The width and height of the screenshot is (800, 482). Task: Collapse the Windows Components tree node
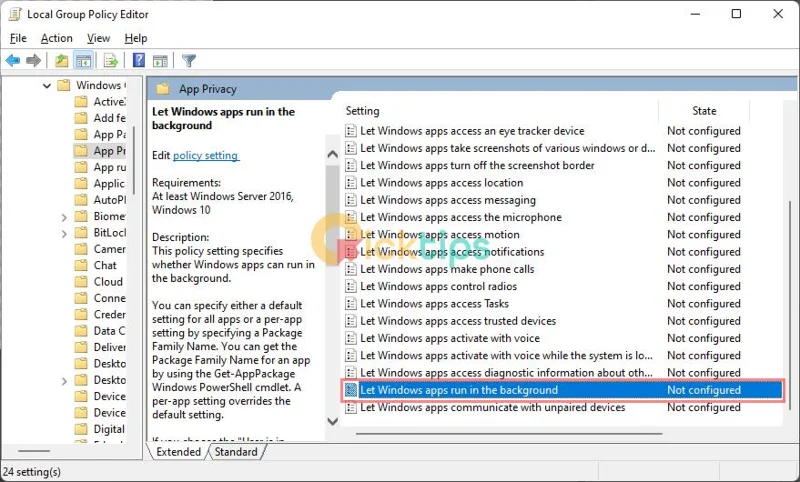click(x=47, y=86)
